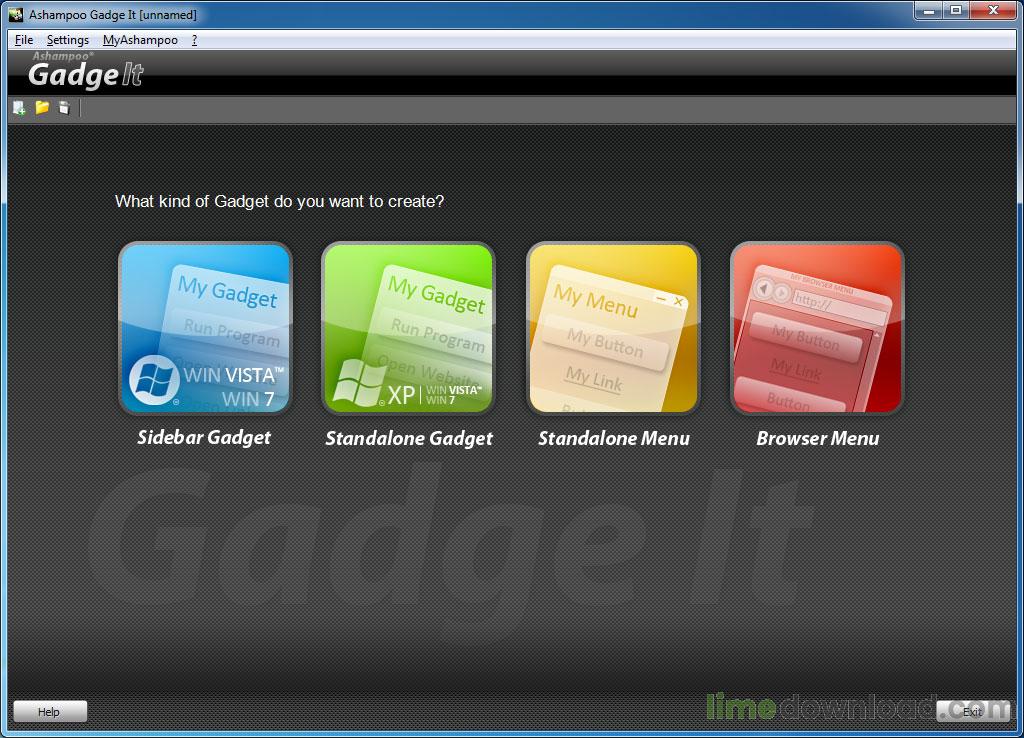Create a new gadget via the toolbar icon
This screenshot has height=738, width=1024.
(17, 107)
